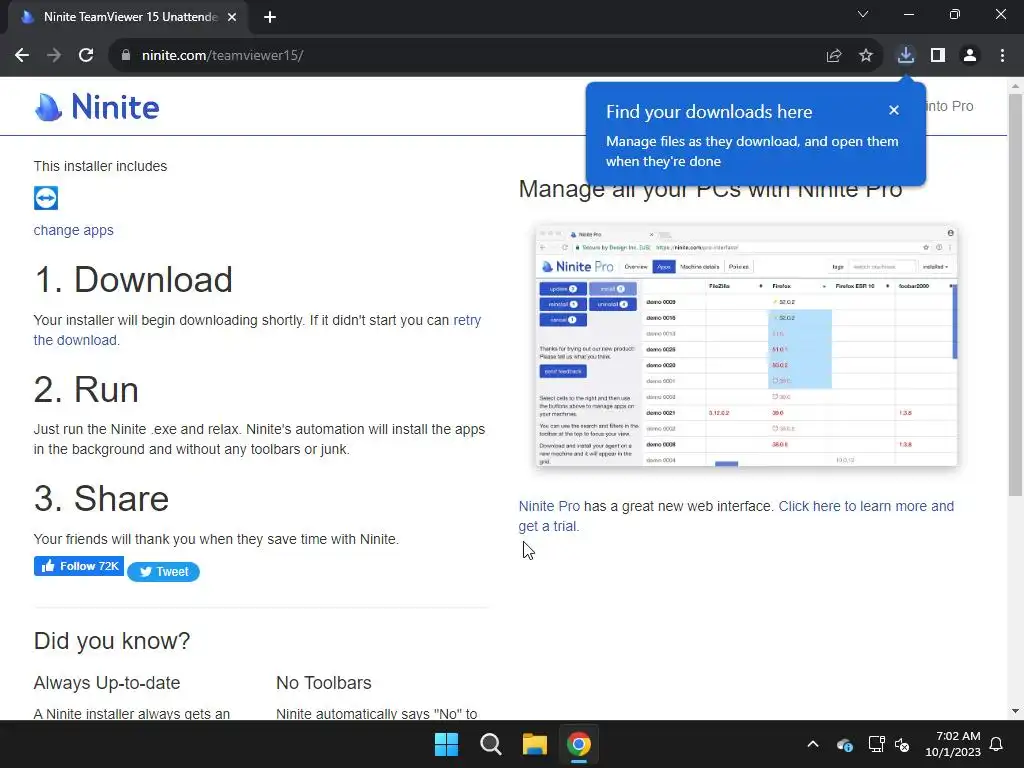Viewport: 1024px width, 768px height.
Task: Select the Ninite TeamViewer 15 Unattended tab
Action: coord(127,17)
